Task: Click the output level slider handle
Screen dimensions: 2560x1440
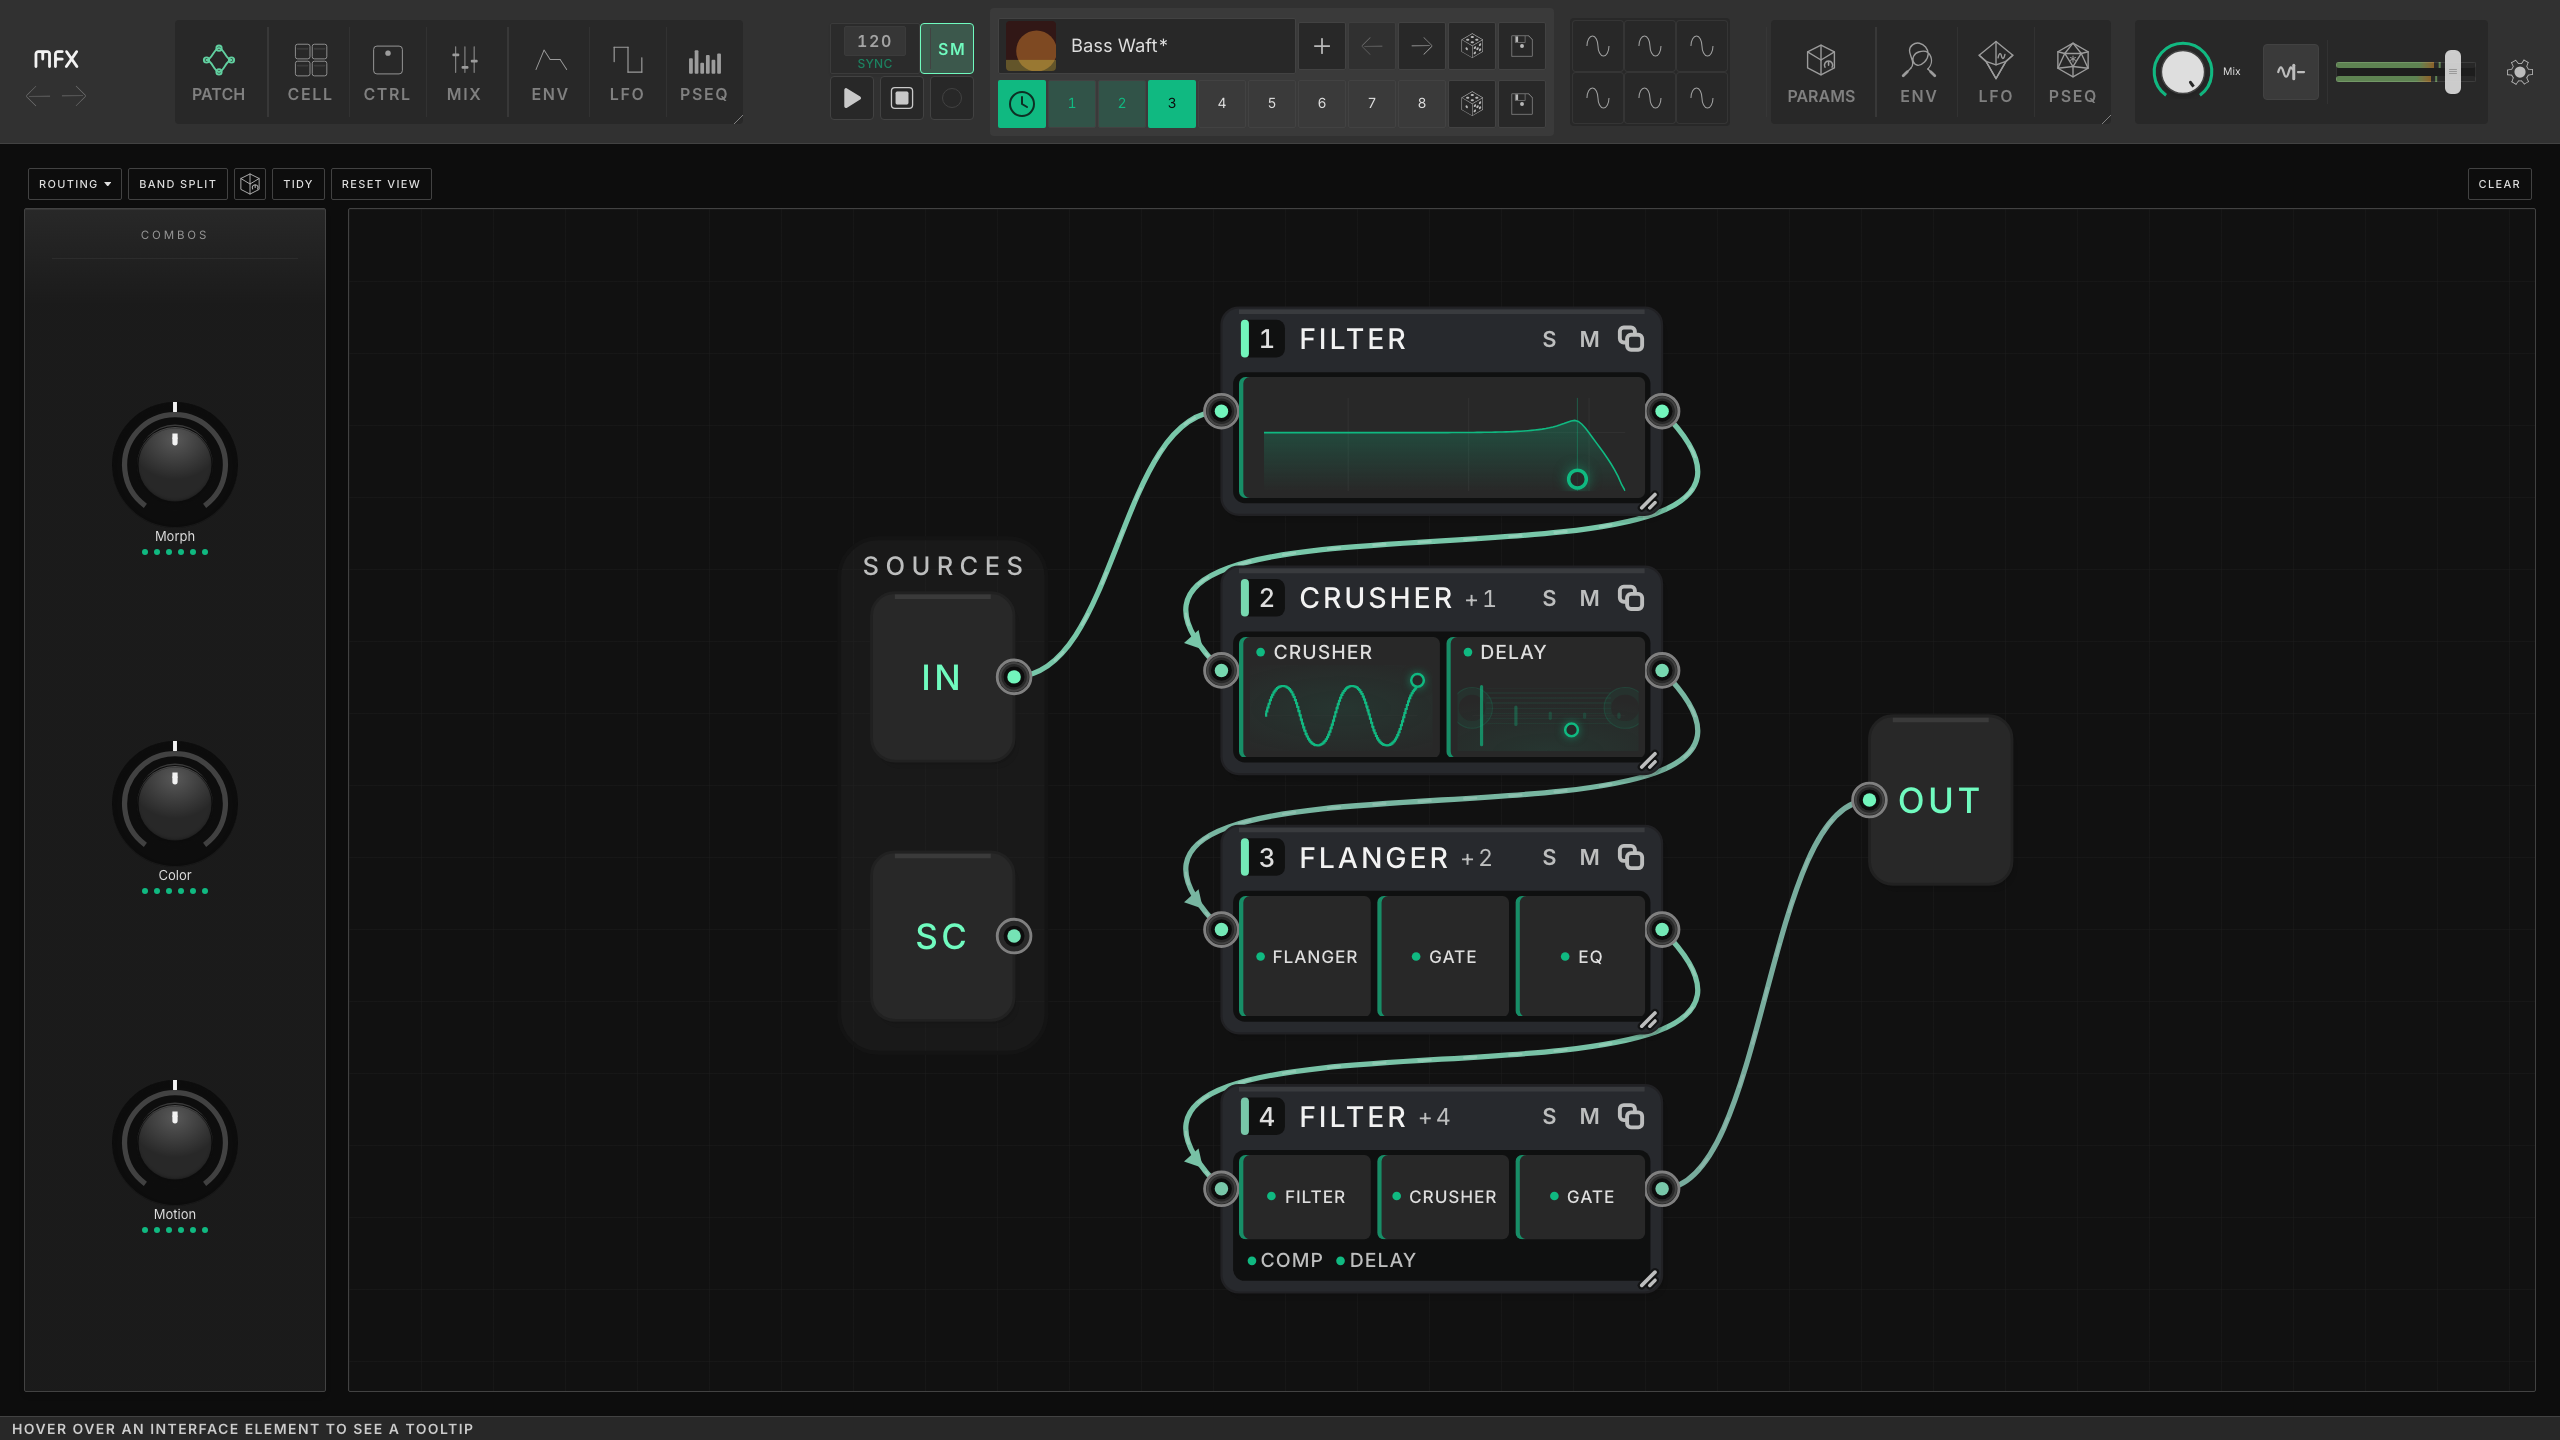Action: 2453,72
